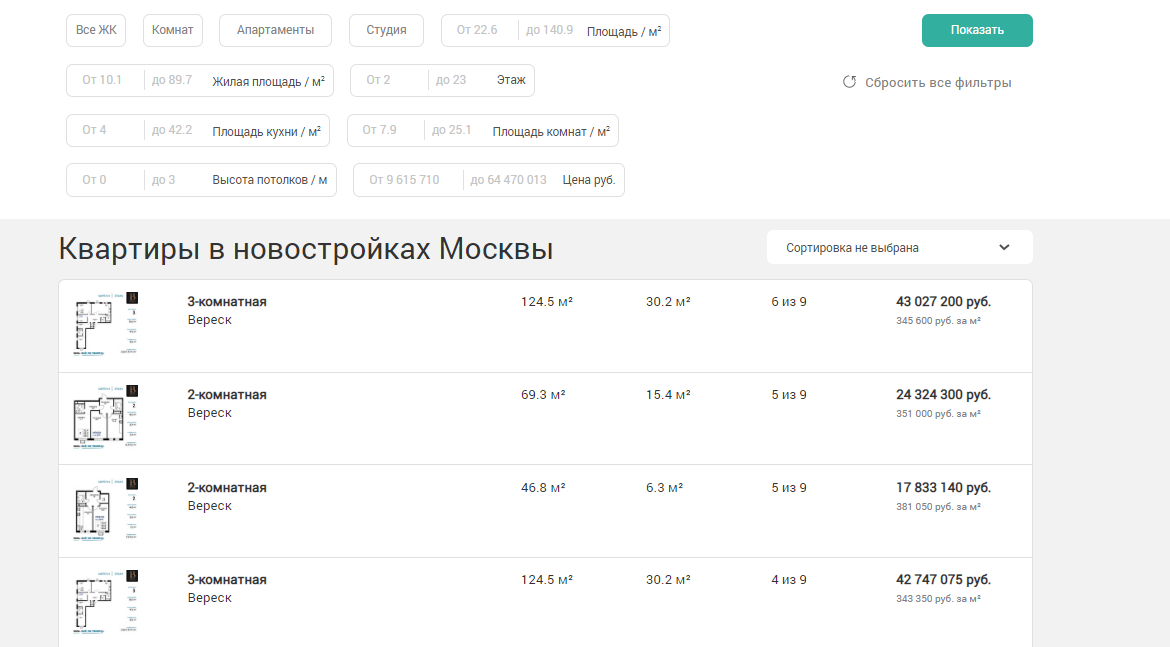
Task: Open the first 3-комнатная Вереск listing
Action: click(225, 300)
